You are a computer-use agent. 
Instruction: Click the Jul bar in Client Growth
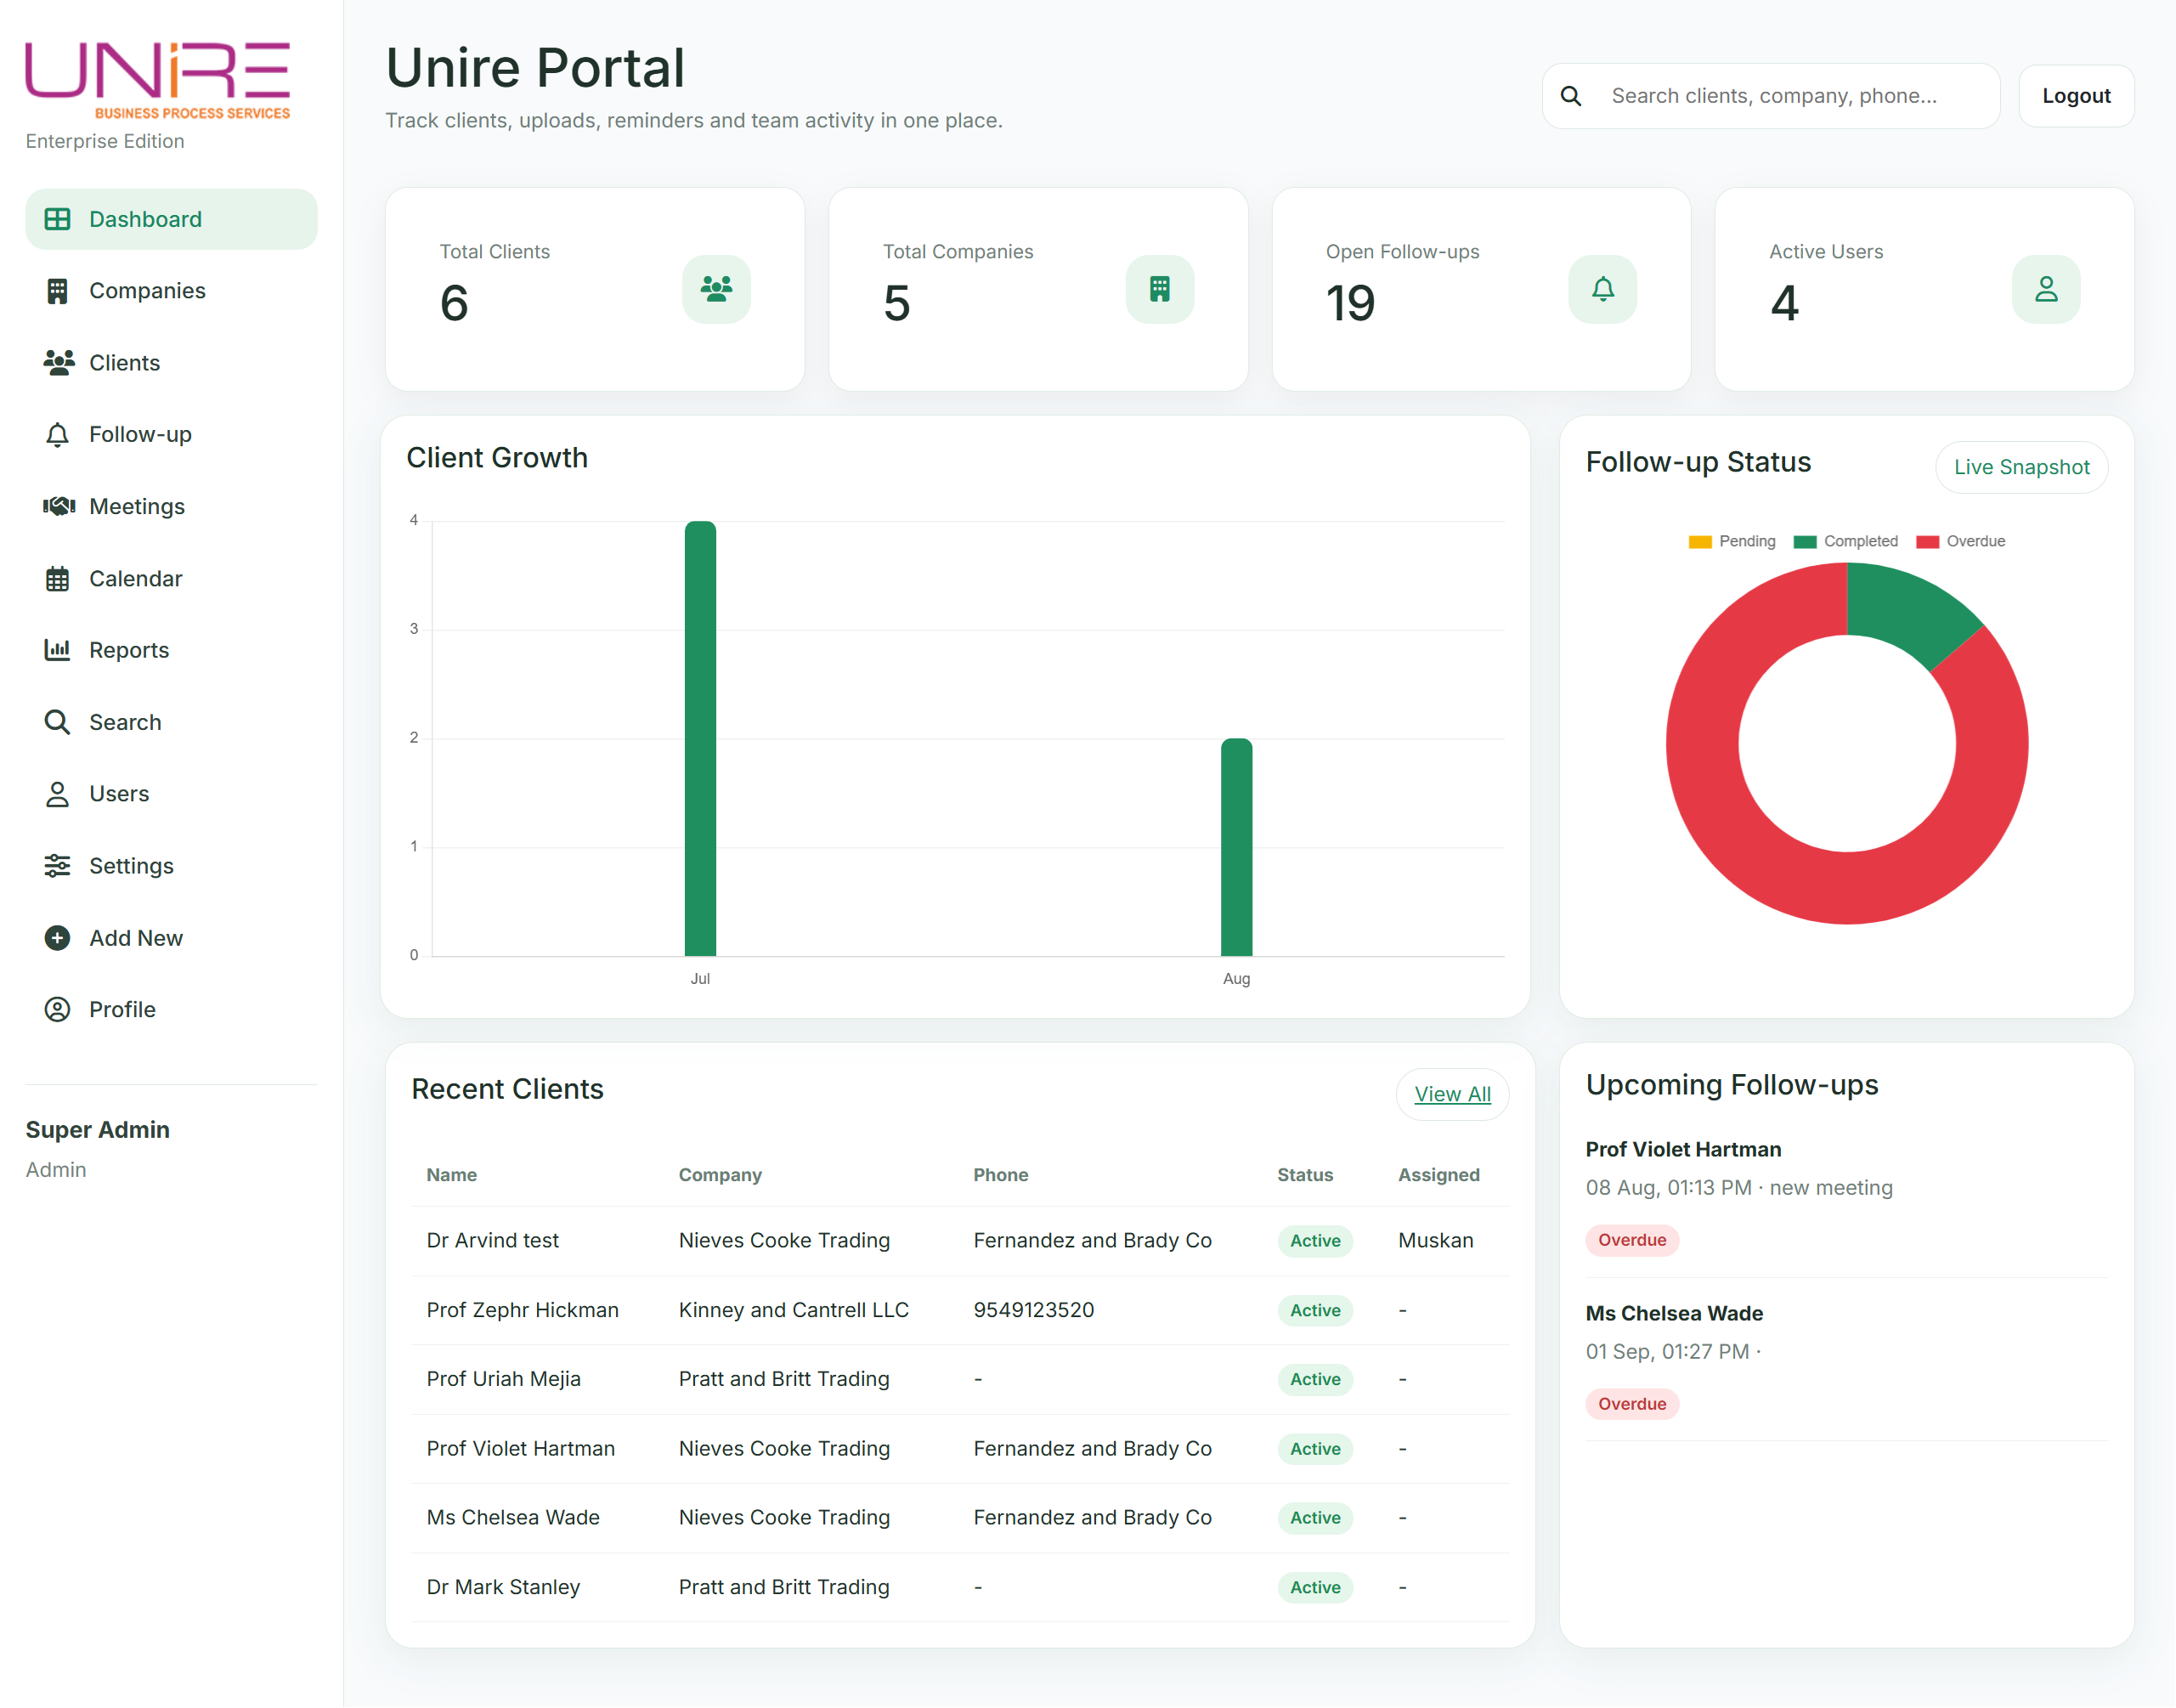click(700, 738)
